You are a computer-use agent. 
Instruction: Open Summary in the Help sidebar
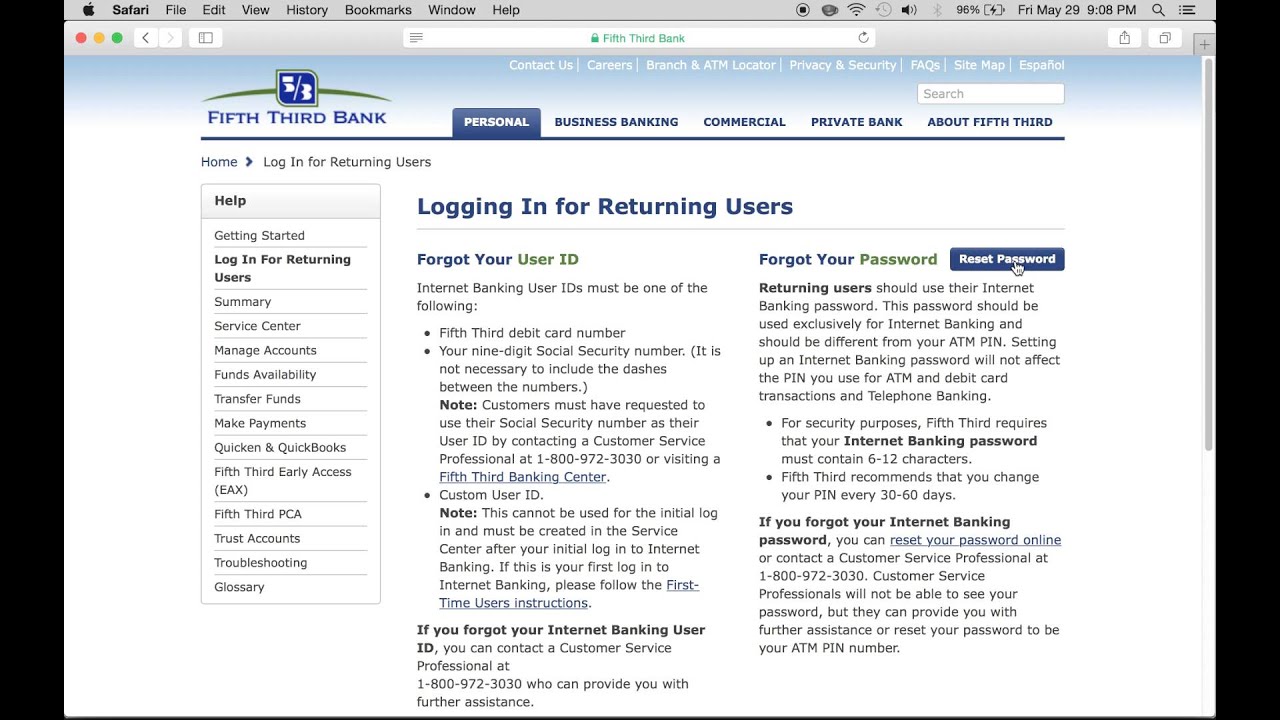(242, 302)
